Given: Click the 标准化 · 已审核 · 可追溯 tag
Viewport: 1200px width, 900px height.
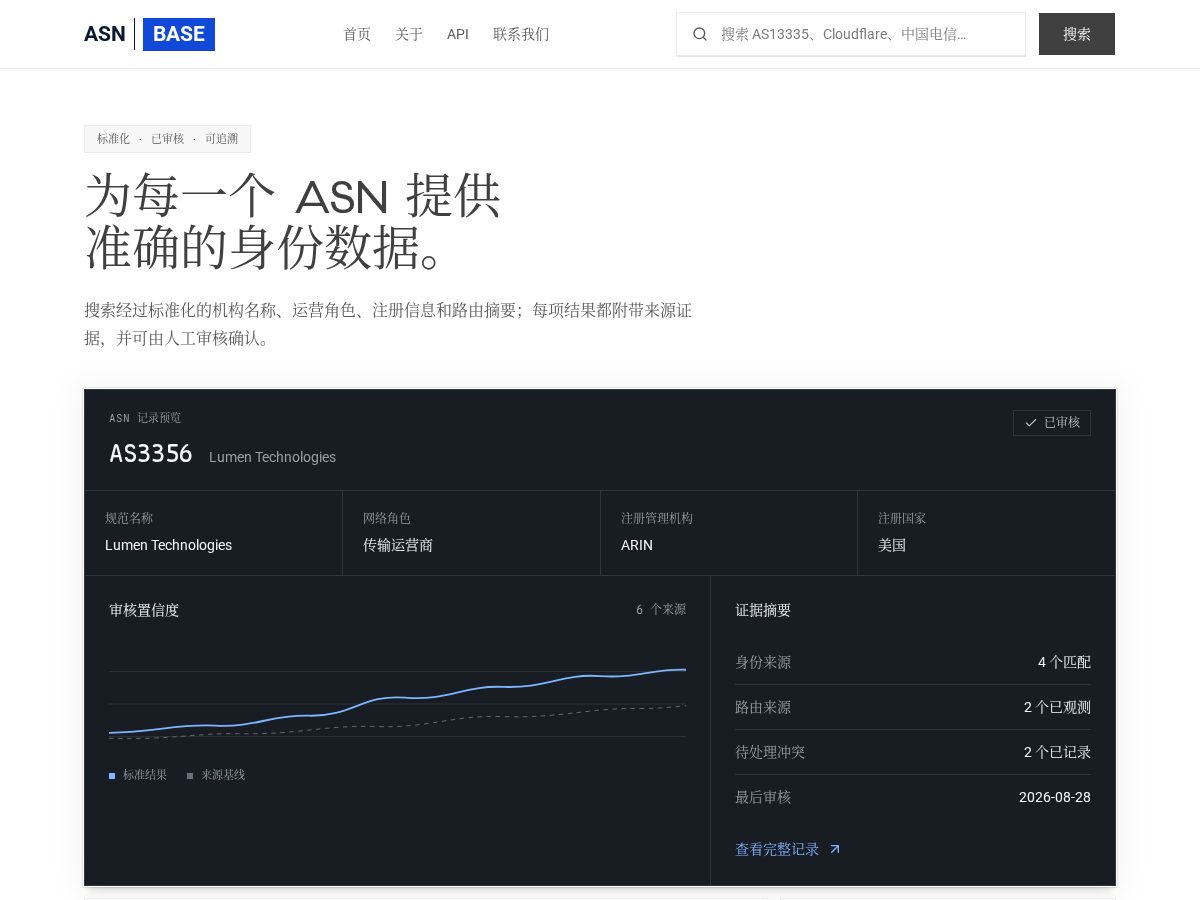Looking at the screenshot, I should [x=167, y=139].
